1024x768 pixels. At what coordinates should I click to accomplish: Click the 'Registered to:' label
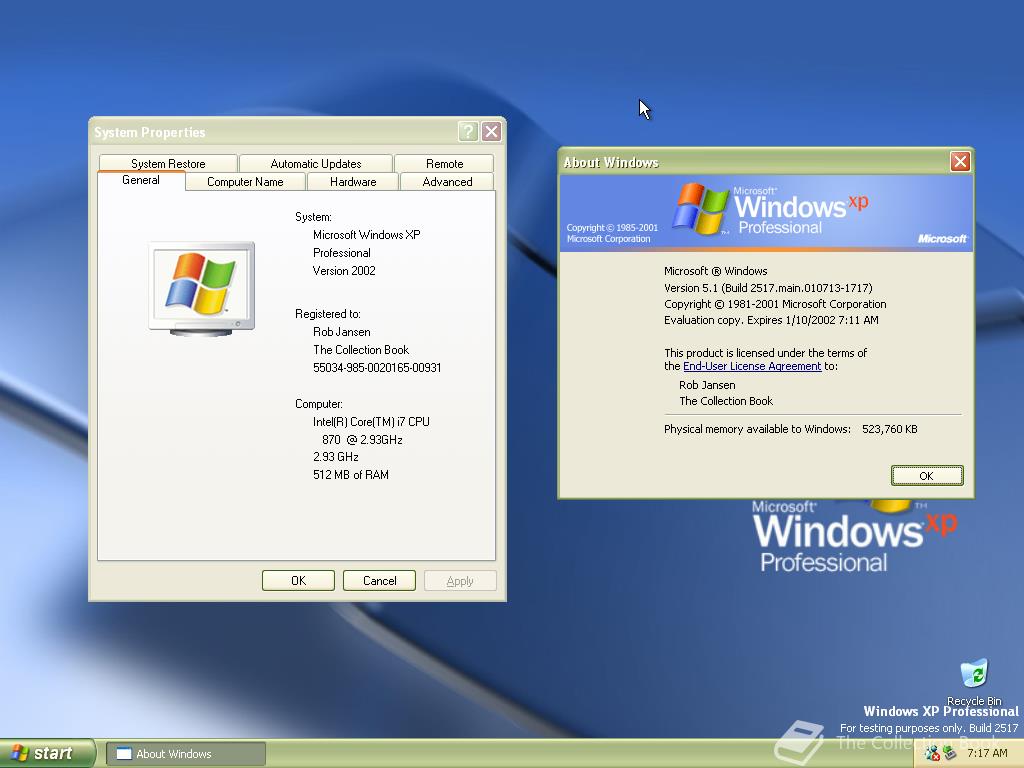(x=328, y=314)
